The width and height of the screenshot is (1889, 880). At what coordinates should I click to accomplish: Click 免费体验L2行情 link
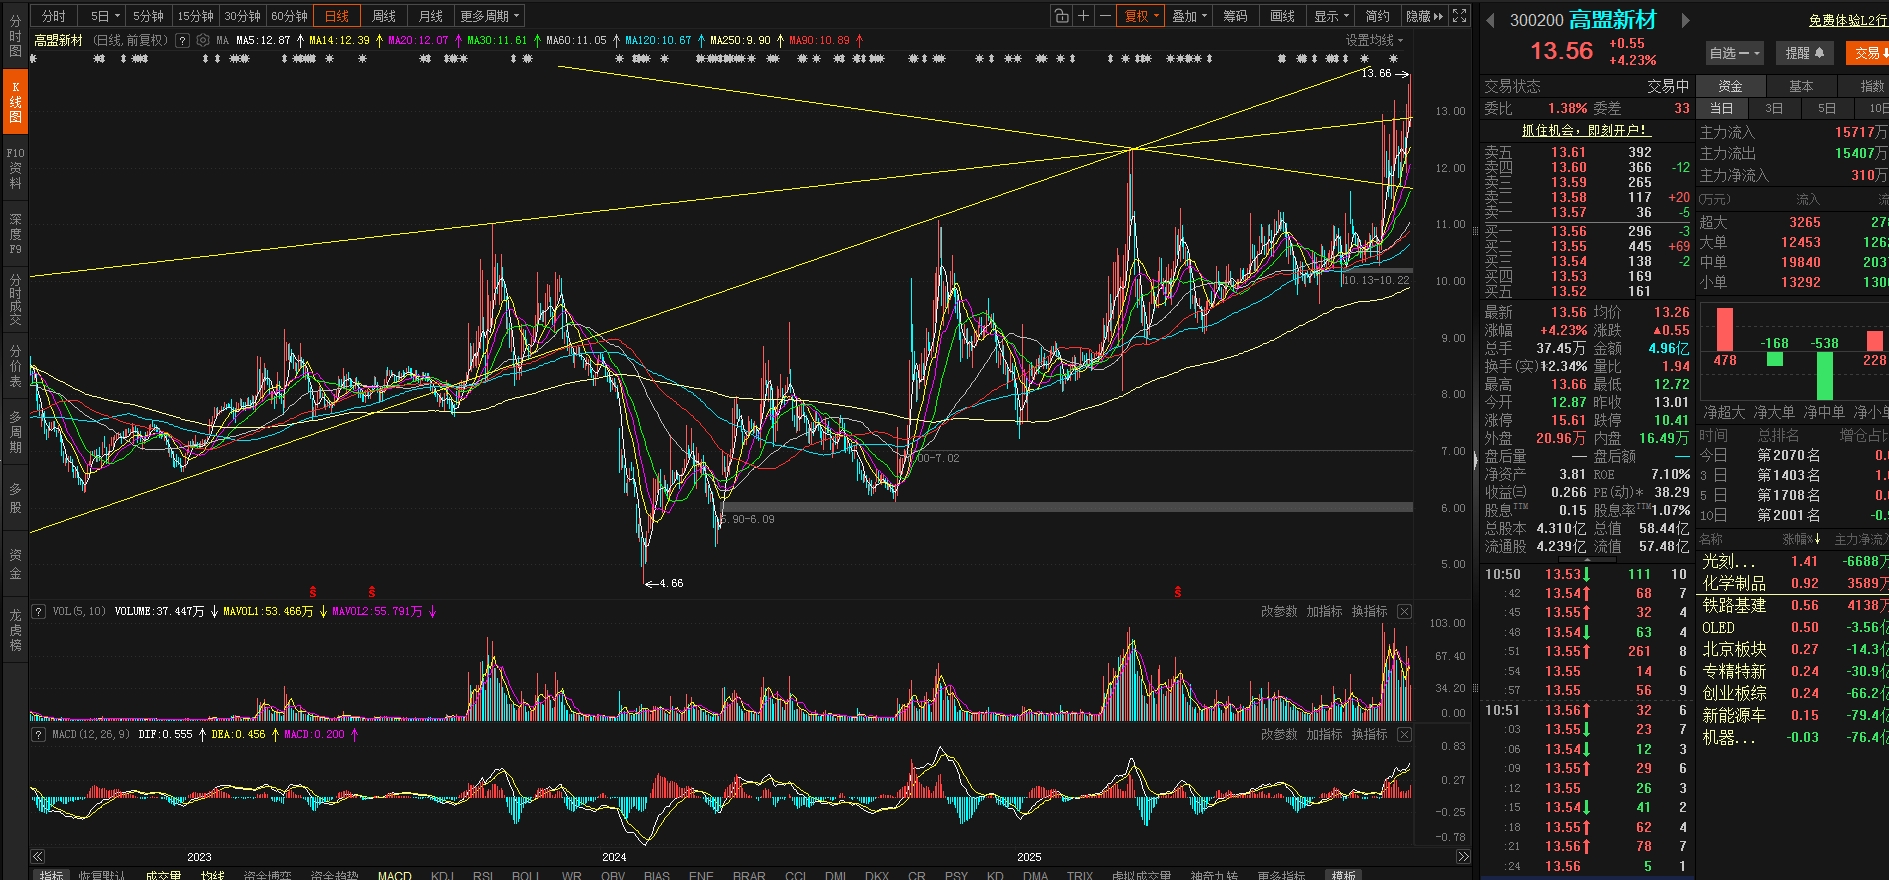[x=1848, y=20]
